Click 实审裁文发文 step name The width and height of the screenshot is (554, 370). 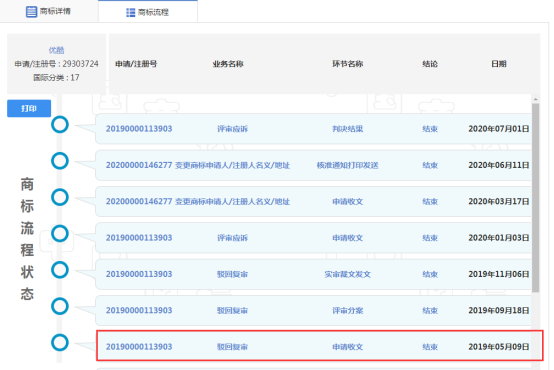click(347, 274)
